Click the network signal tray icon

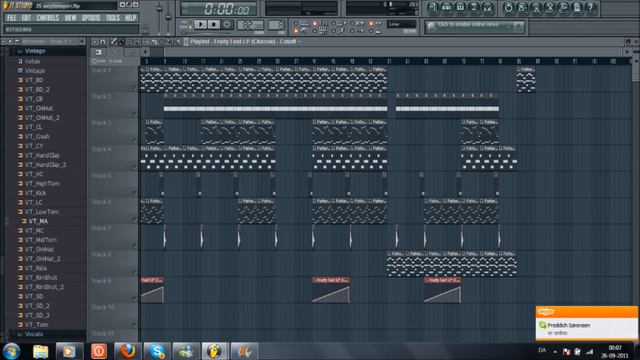point(589,351)
